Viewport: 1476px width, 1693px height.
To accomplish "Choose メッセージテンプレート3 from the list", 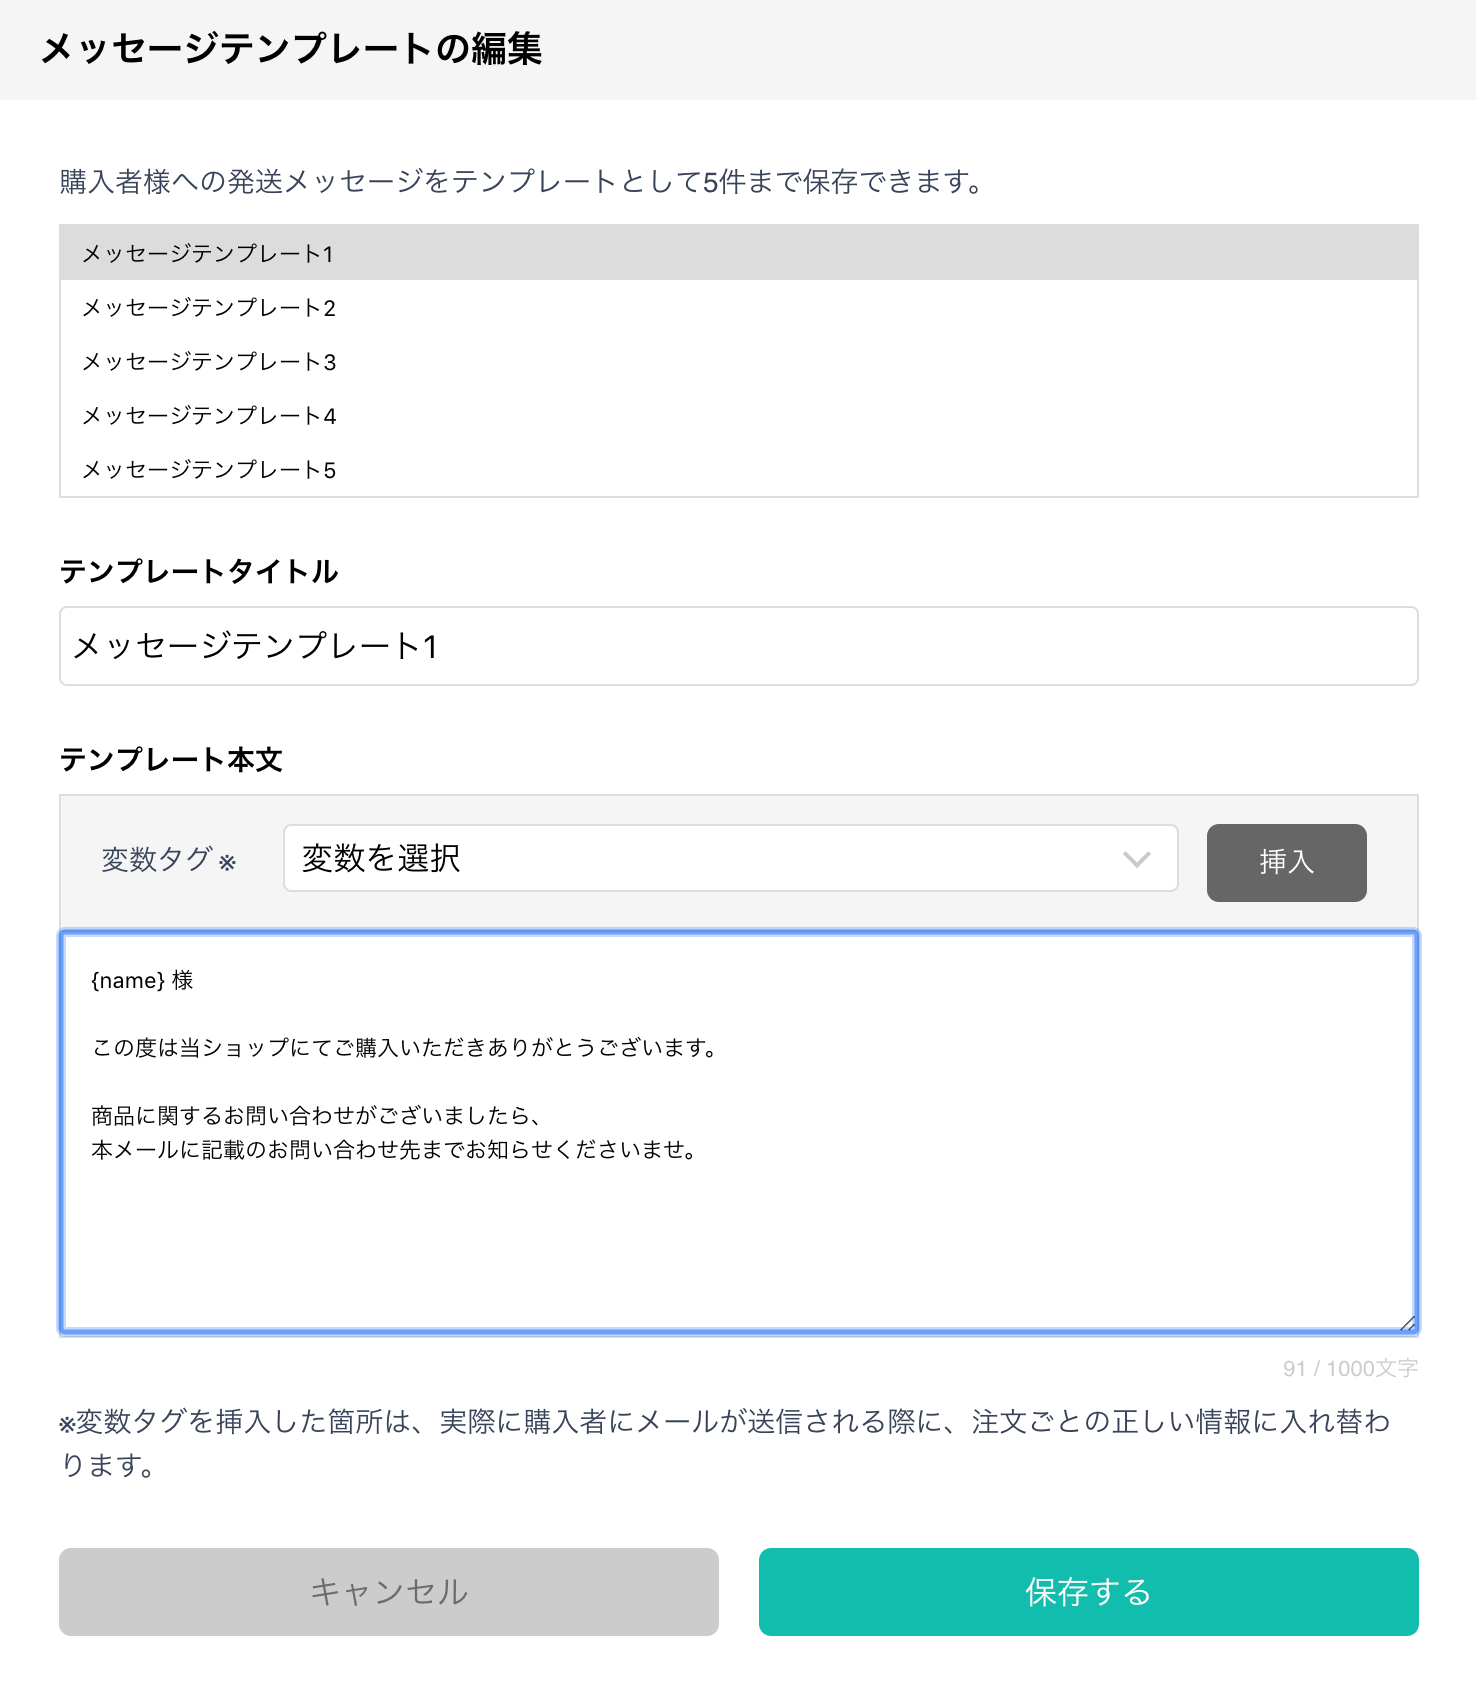I will pyautogui.click(x=738, y=361).
